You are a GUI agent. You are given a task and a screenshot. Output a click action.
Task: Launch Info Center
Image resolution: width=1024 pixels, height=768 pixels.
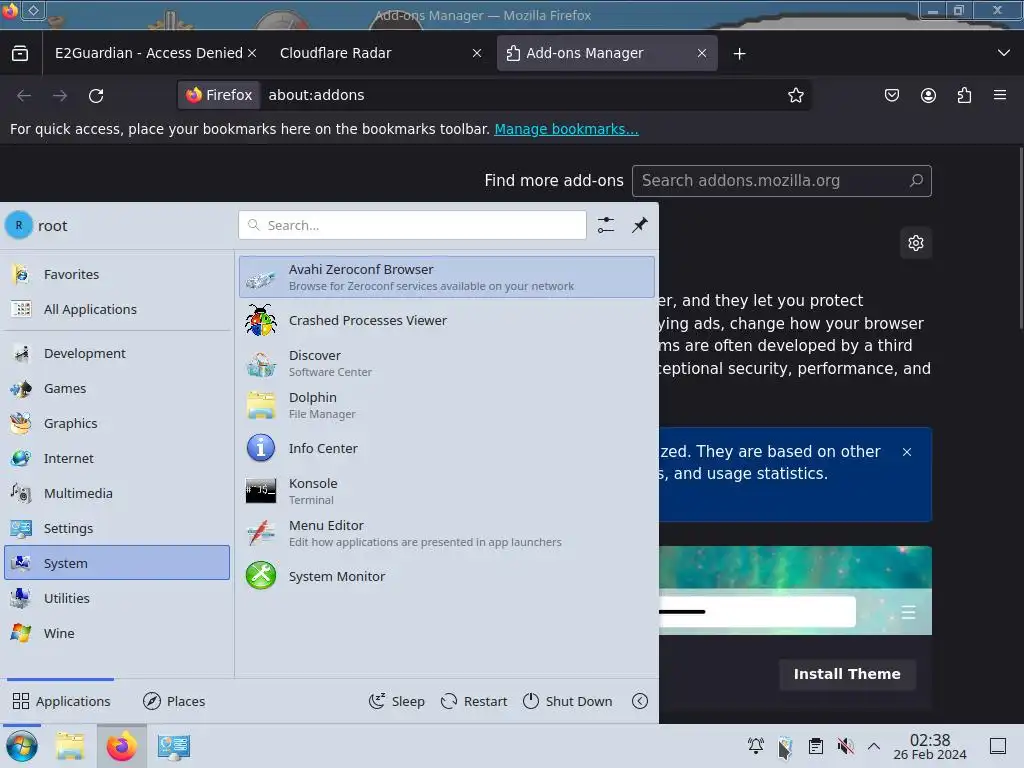[x=447, y=449]
